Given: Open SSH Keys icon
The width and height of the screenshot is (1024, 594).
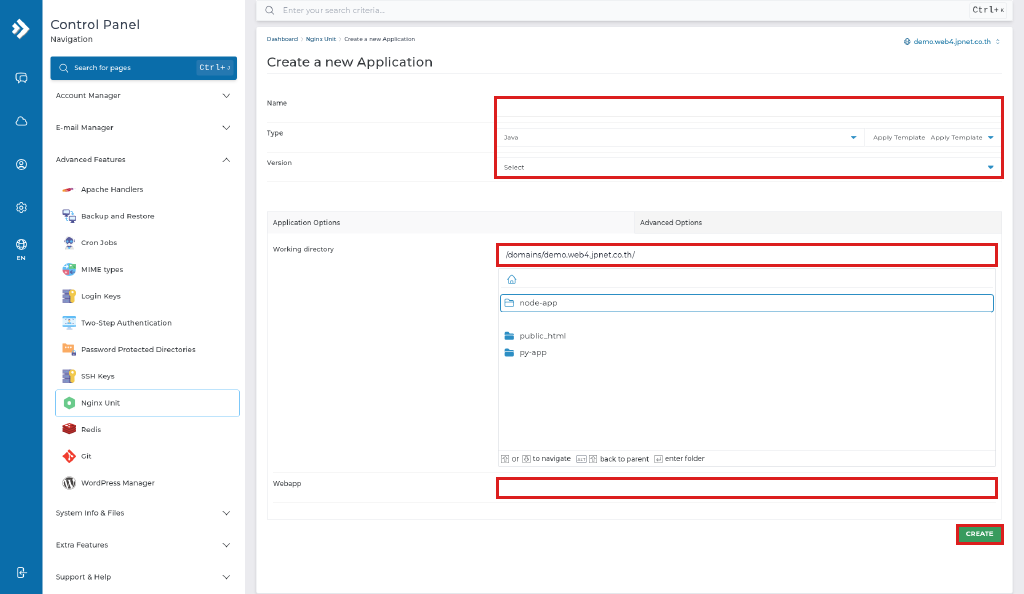Looking at the screenshot, I should coord(69,376).
